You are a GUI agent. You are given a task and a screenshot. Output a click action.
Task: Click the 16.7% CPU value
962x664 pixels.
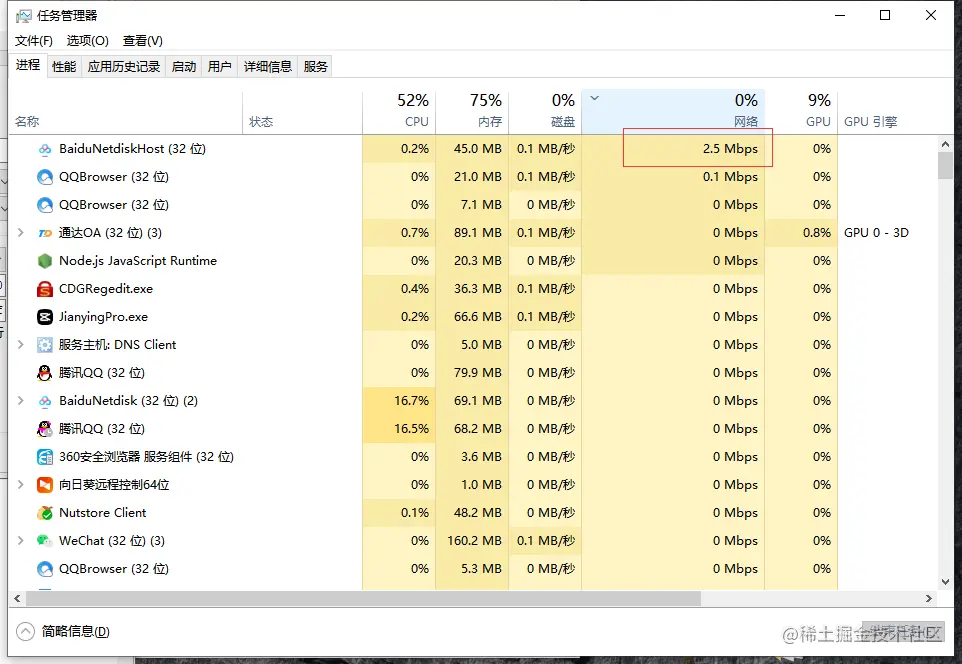[x=411, y=401]
